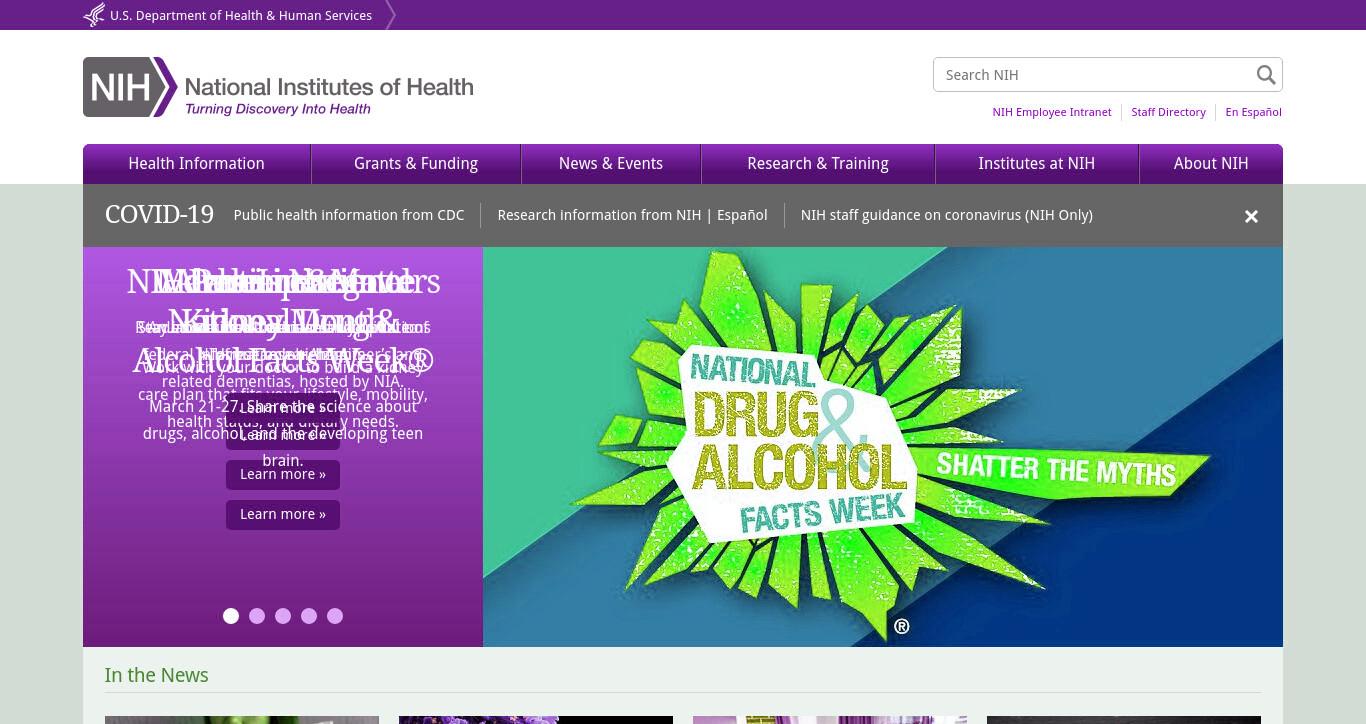This screenshot has width=1366, height=724.
Task: Click the COVID-19 banner title
Action: (x=159, y=215)
